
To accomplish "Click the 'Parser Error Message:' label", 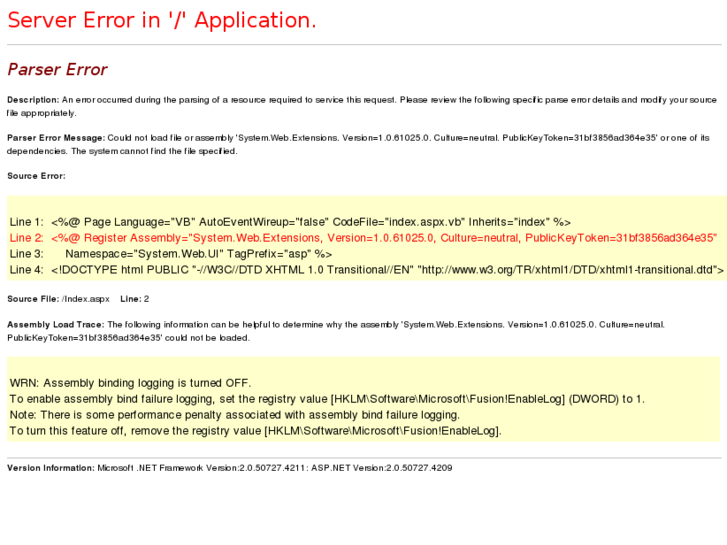I will click(56, 138).
